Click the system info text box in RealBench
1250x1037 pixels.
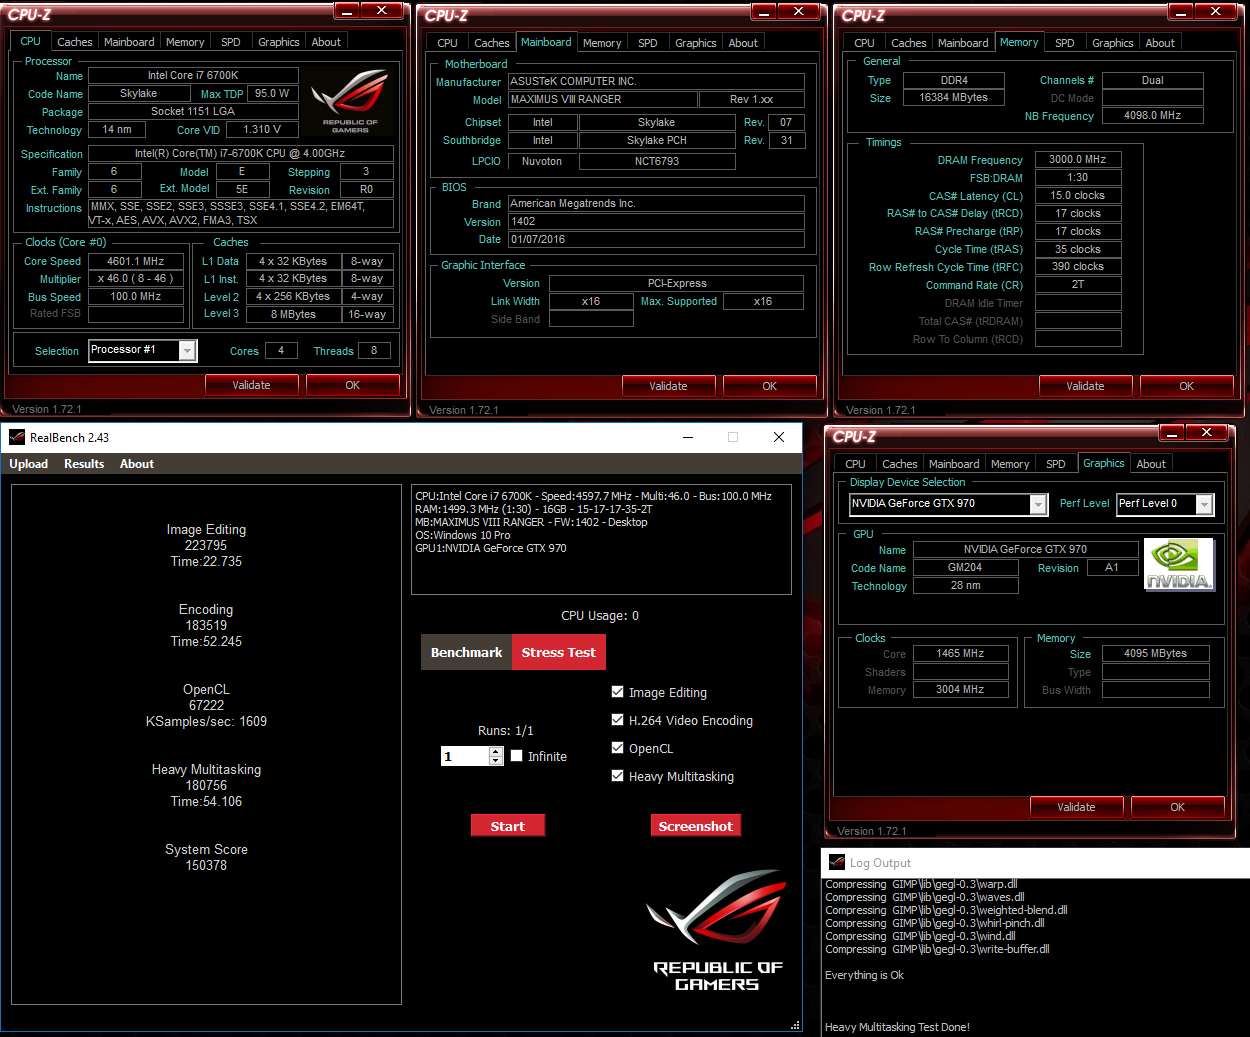coord(601,539)
